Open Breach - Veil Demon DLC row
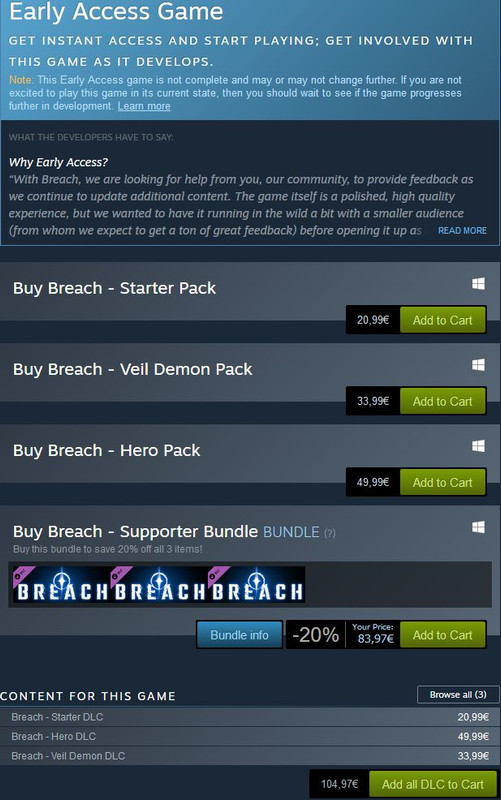Image resolution: width=501 pixels, height=800 pixels. click(x=250, y=756)
